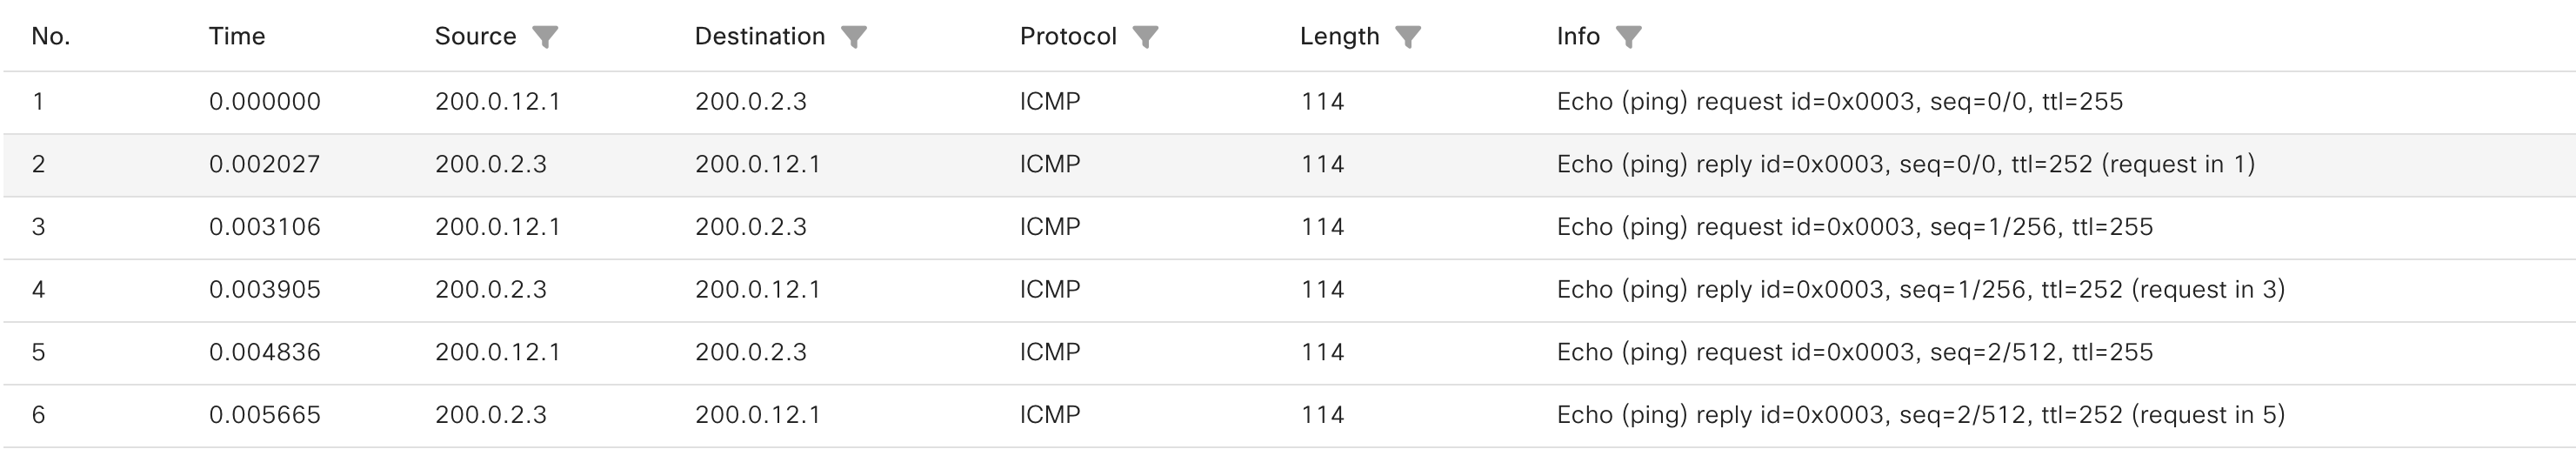The width and height of the screenshot is (2576, 456).
Task: Click the Source header label
Action: [475, 37]
